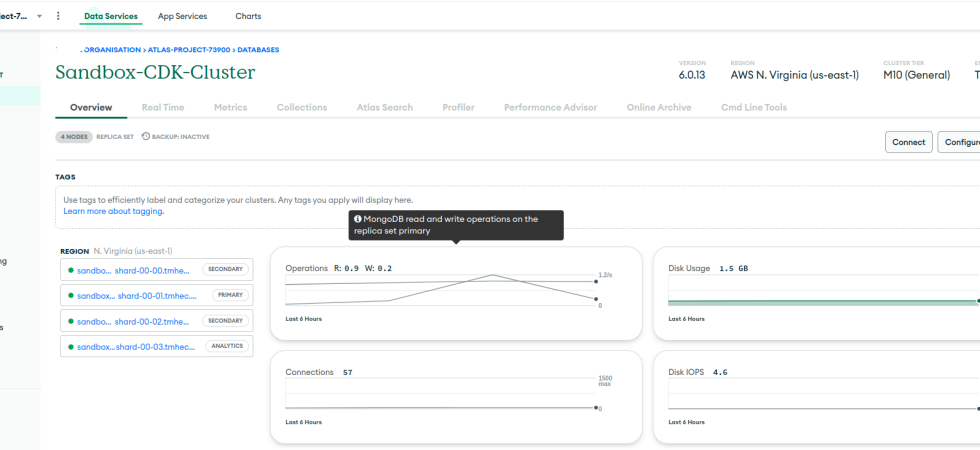
Task: Click the SECONDARY badge on shard-00-02
Action: 225,321
